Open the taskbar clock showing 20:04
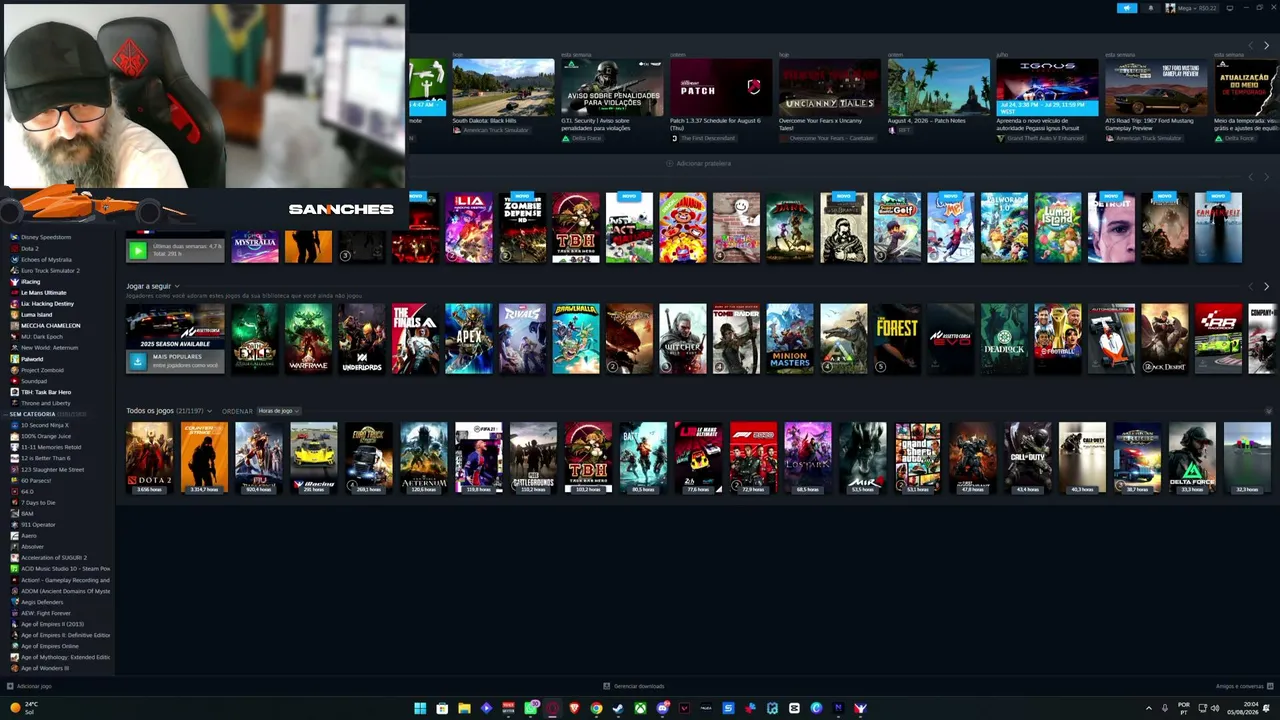This screenshot has width=1280, height=720. (1243, 708)
